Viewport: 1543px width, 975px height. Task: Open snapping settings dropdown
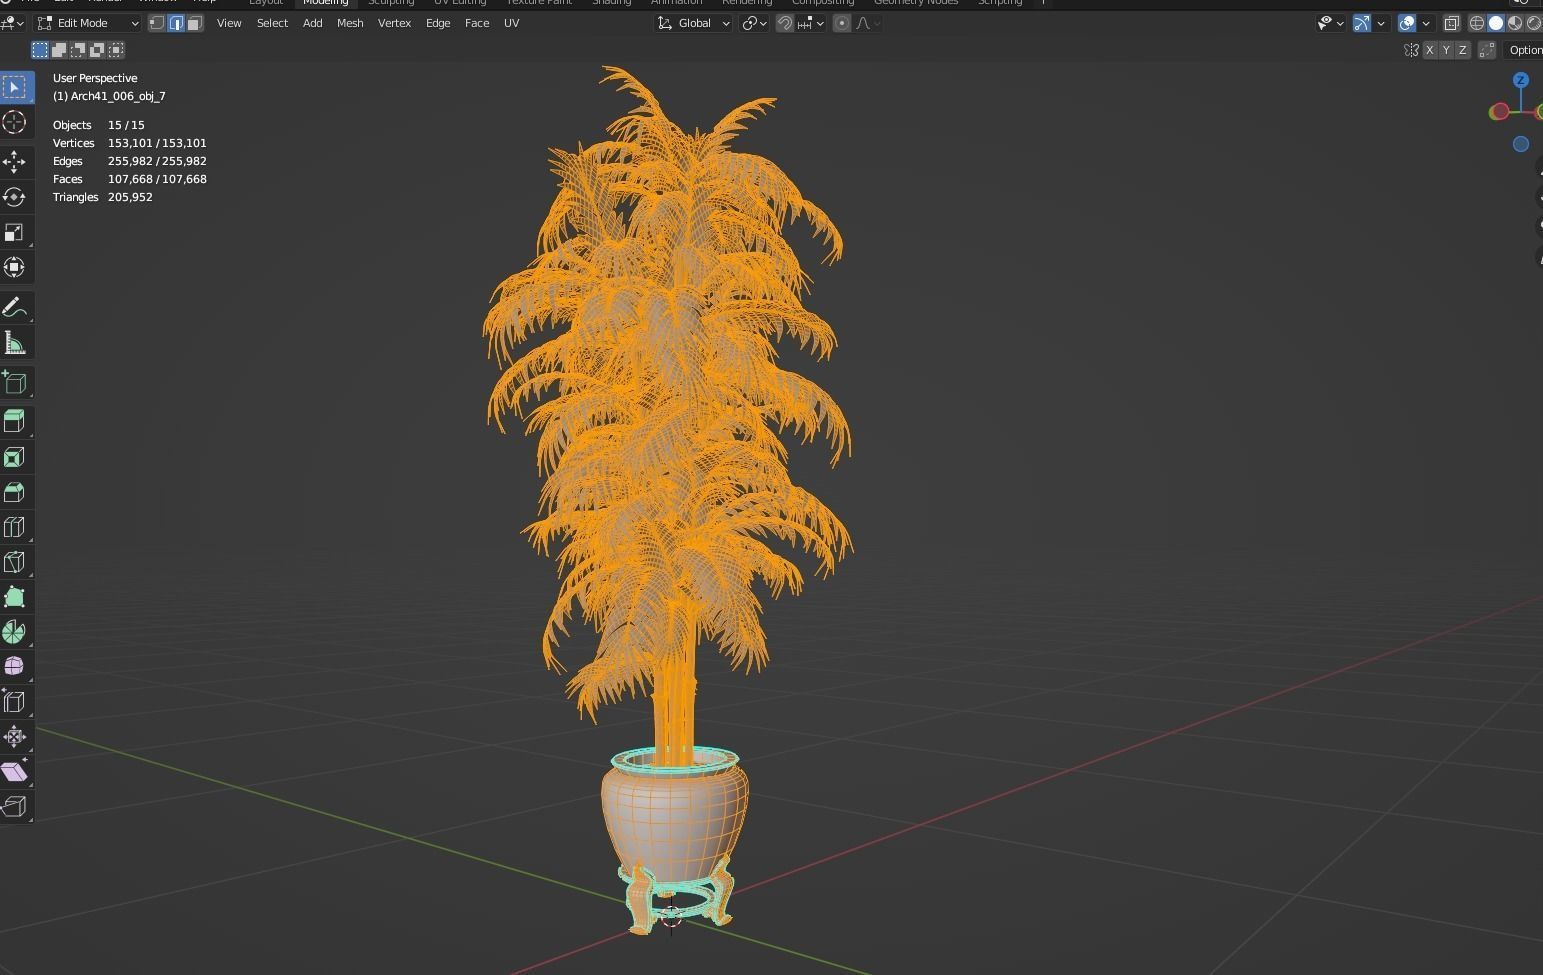812,23
